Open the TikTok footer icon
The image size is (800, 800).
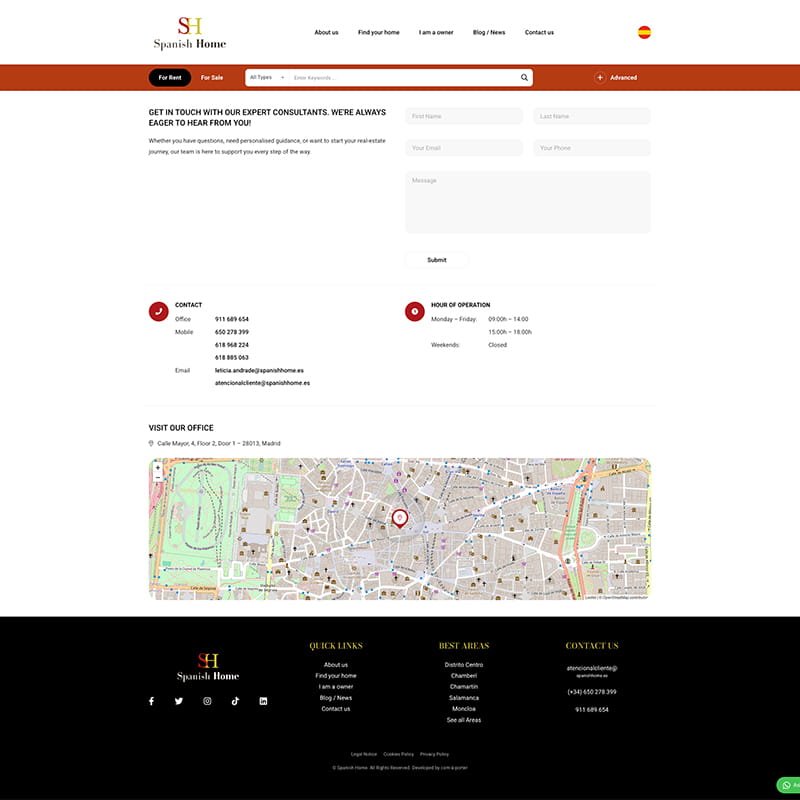(x=234, y=701)
